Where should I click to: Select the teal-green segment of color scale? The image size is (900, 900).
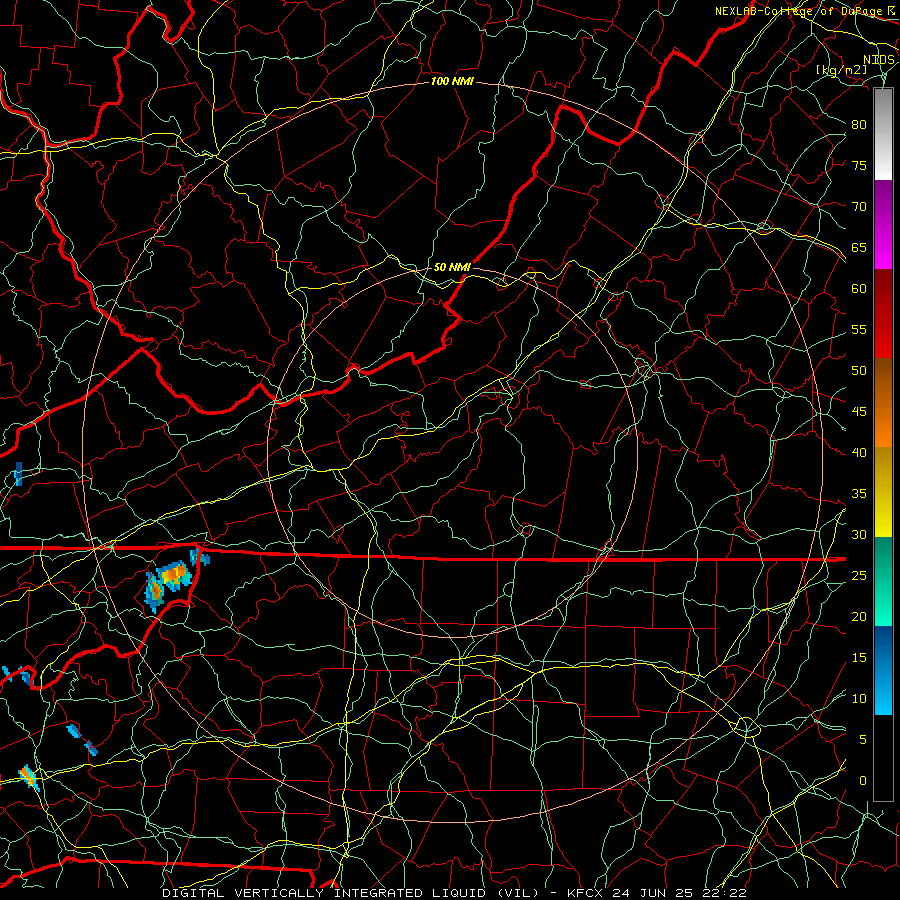pos(883,581)
